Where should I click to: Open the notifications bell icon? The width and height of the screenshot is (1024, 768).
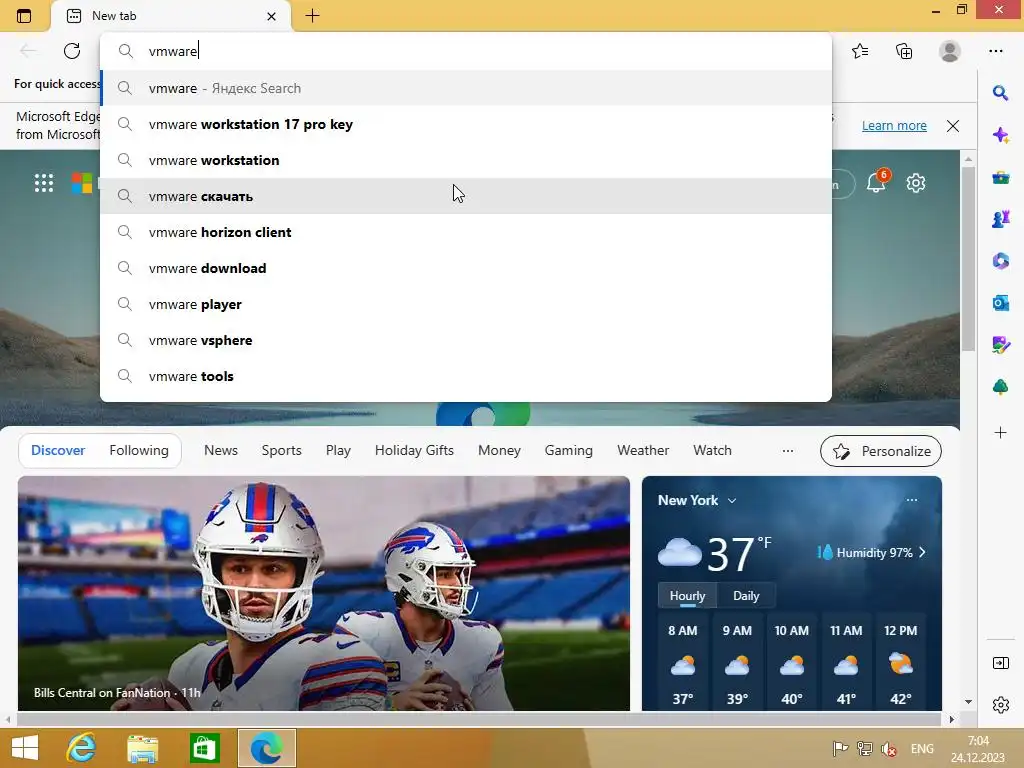pyautogui.click(x=876, y=183)
